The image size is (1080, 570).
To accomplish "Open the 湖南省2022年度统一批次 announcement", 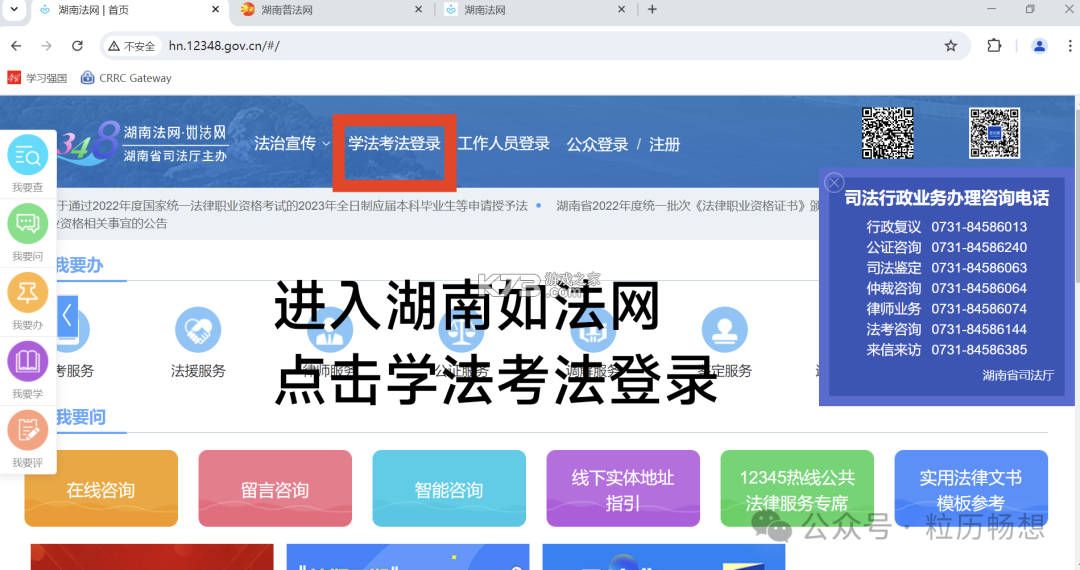I will tap(687, 205).
